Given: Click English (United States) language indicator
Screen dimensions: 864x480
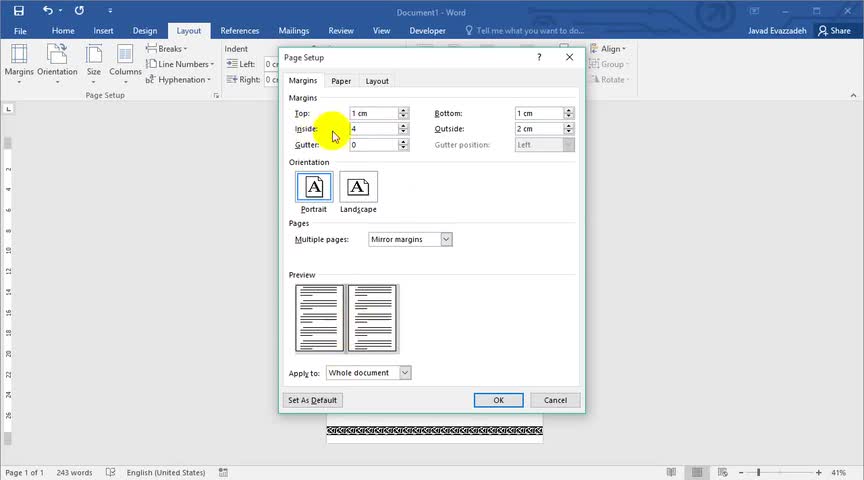Looking at the screenshot, I should [x=166, y=472].
